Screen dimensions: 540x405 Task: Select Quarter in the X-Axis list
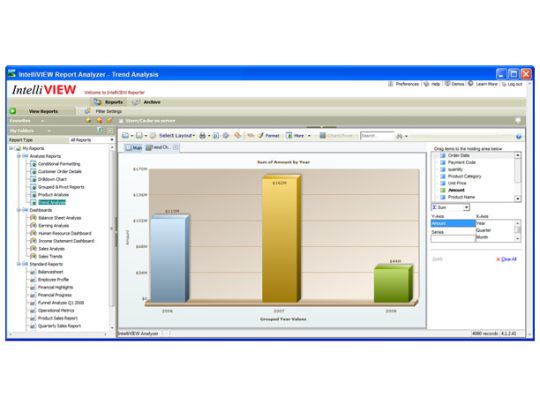click(484, 230)
